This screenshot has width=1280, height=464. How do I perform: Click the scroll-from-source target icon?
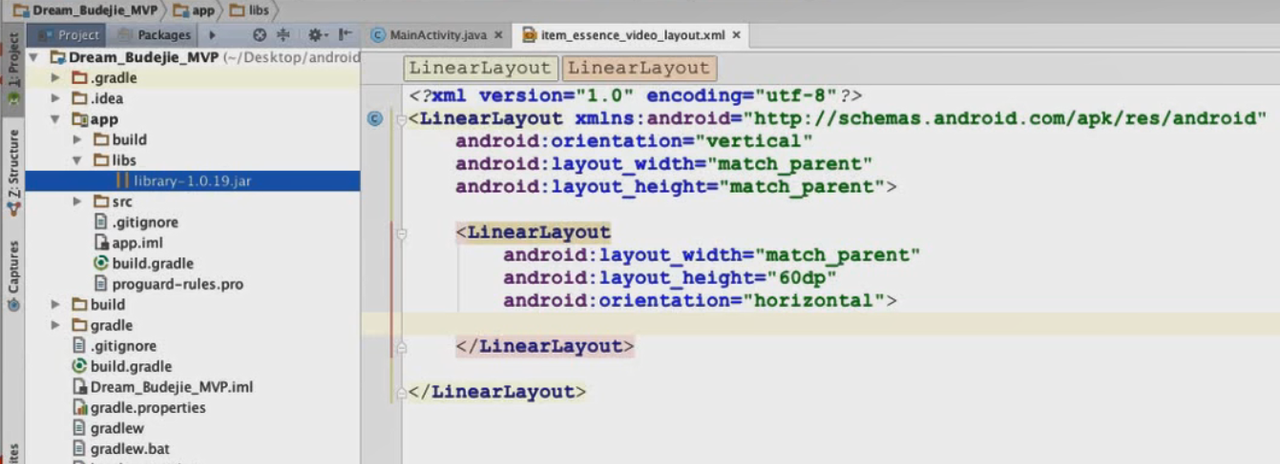[x=259, y=35]
